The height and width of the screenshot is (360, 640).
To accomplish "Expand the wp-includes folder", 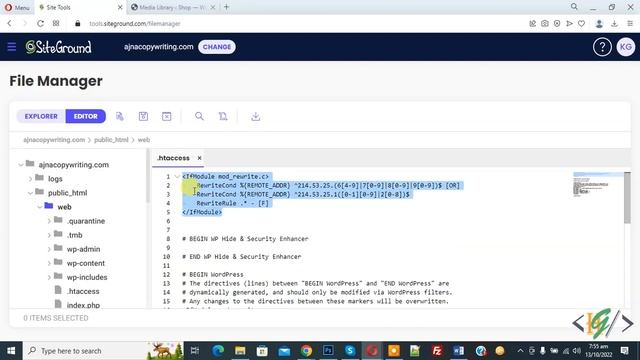I will [x=49, y=277].
